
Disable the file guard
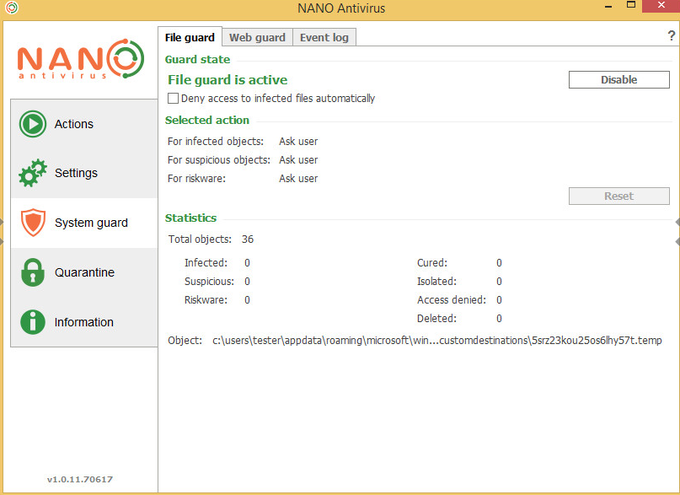tap(619, 80)
